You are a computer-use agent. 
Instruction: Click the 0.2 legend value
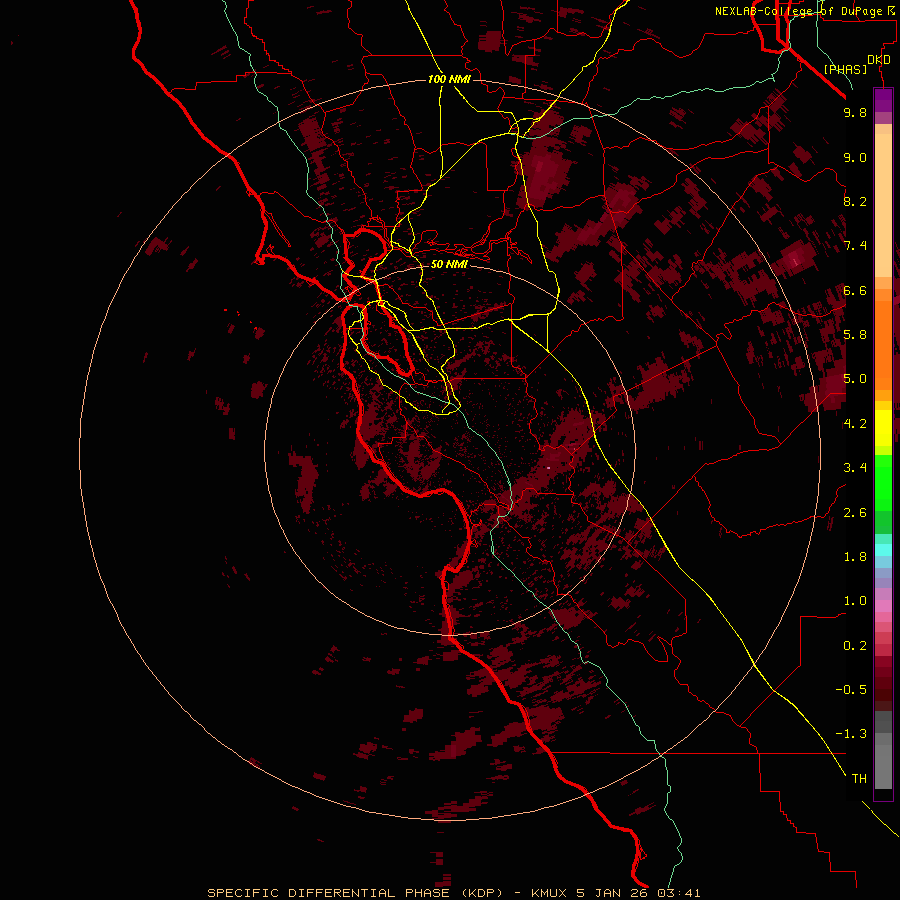coord(855,646)
